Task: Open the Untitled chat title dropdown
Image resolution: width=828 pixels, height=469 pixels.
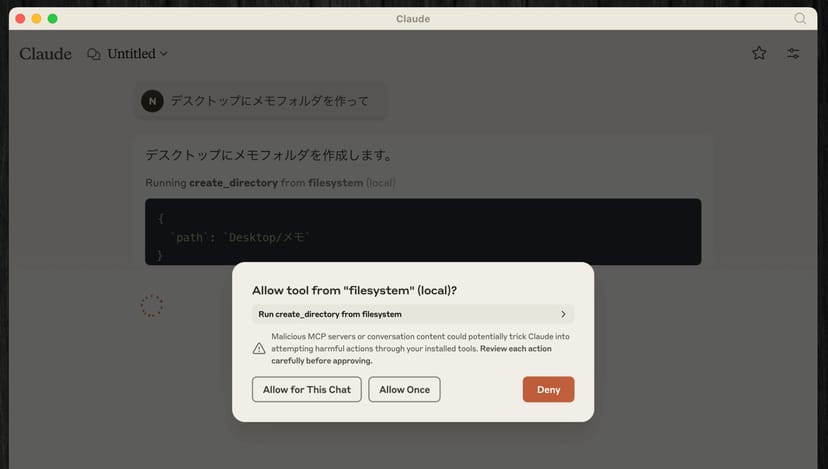Action: tap(138, 54)
